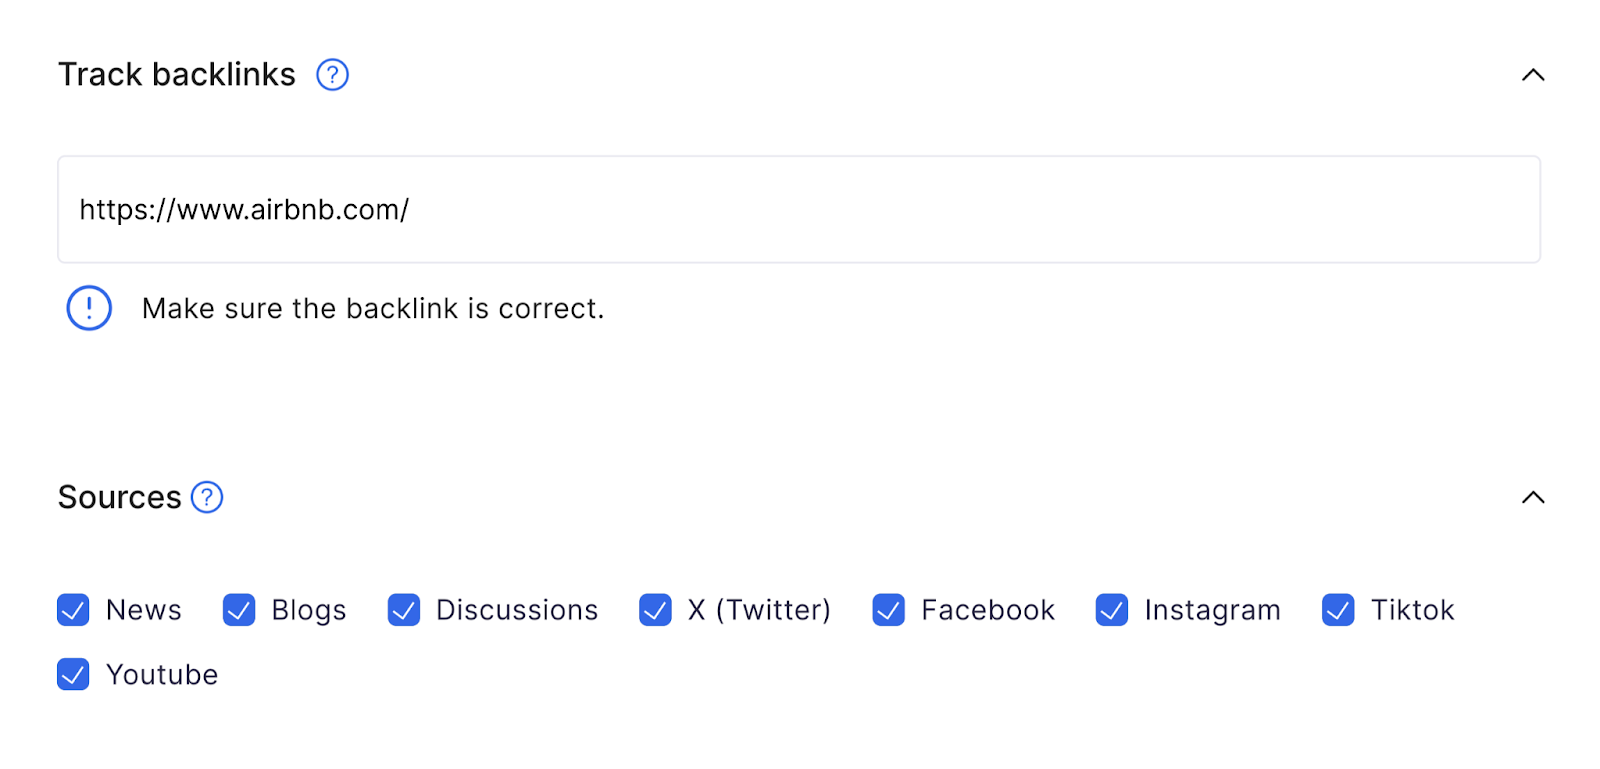Open the Track backlinks help tooltip icon
This screenshot has height=769, width=1600.
point(332,75)
